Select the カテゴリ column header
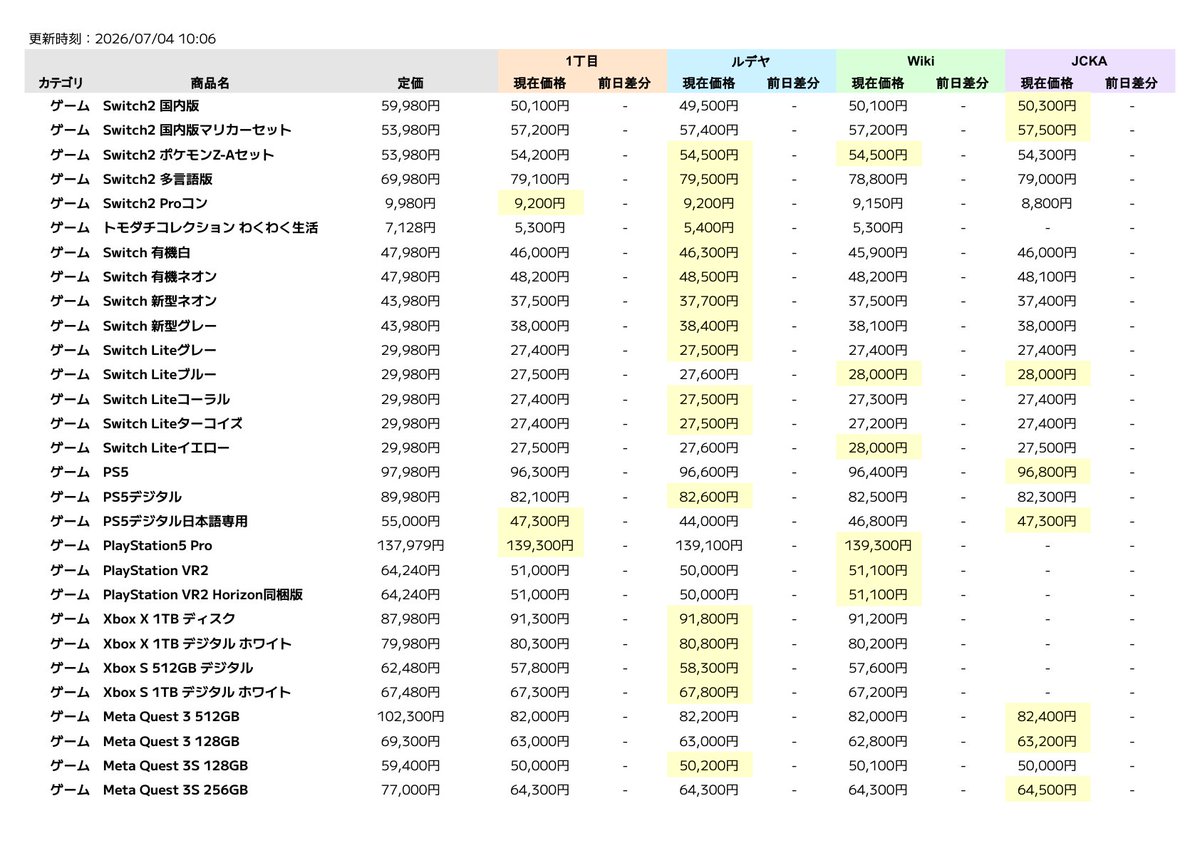 pos(61,83)
